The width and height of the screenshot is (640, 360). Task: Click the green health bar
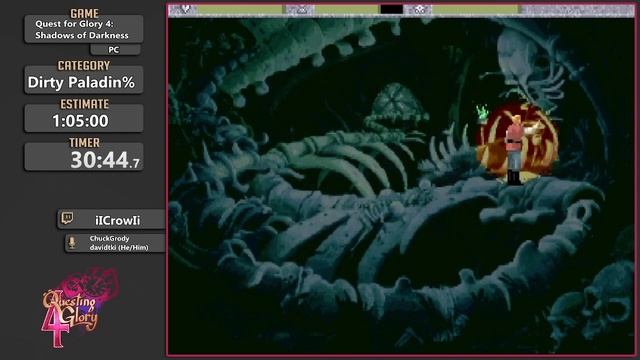coord(240,9)
